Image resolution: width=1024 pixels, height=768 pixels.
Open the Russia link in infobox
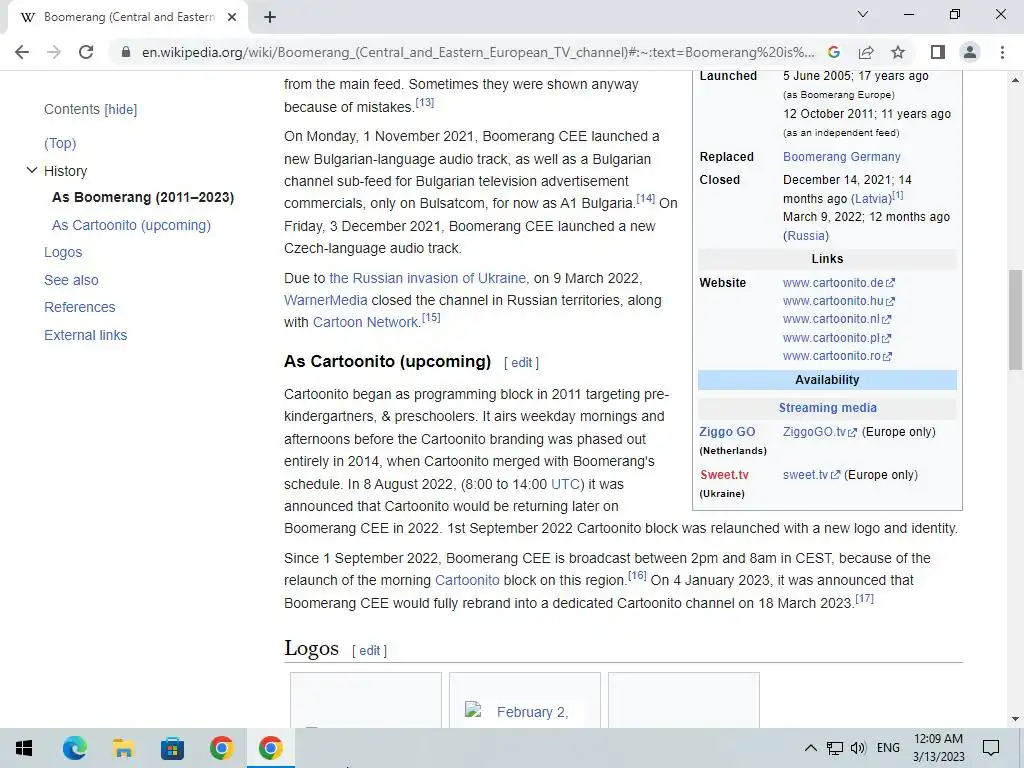(x=806, y=236)
